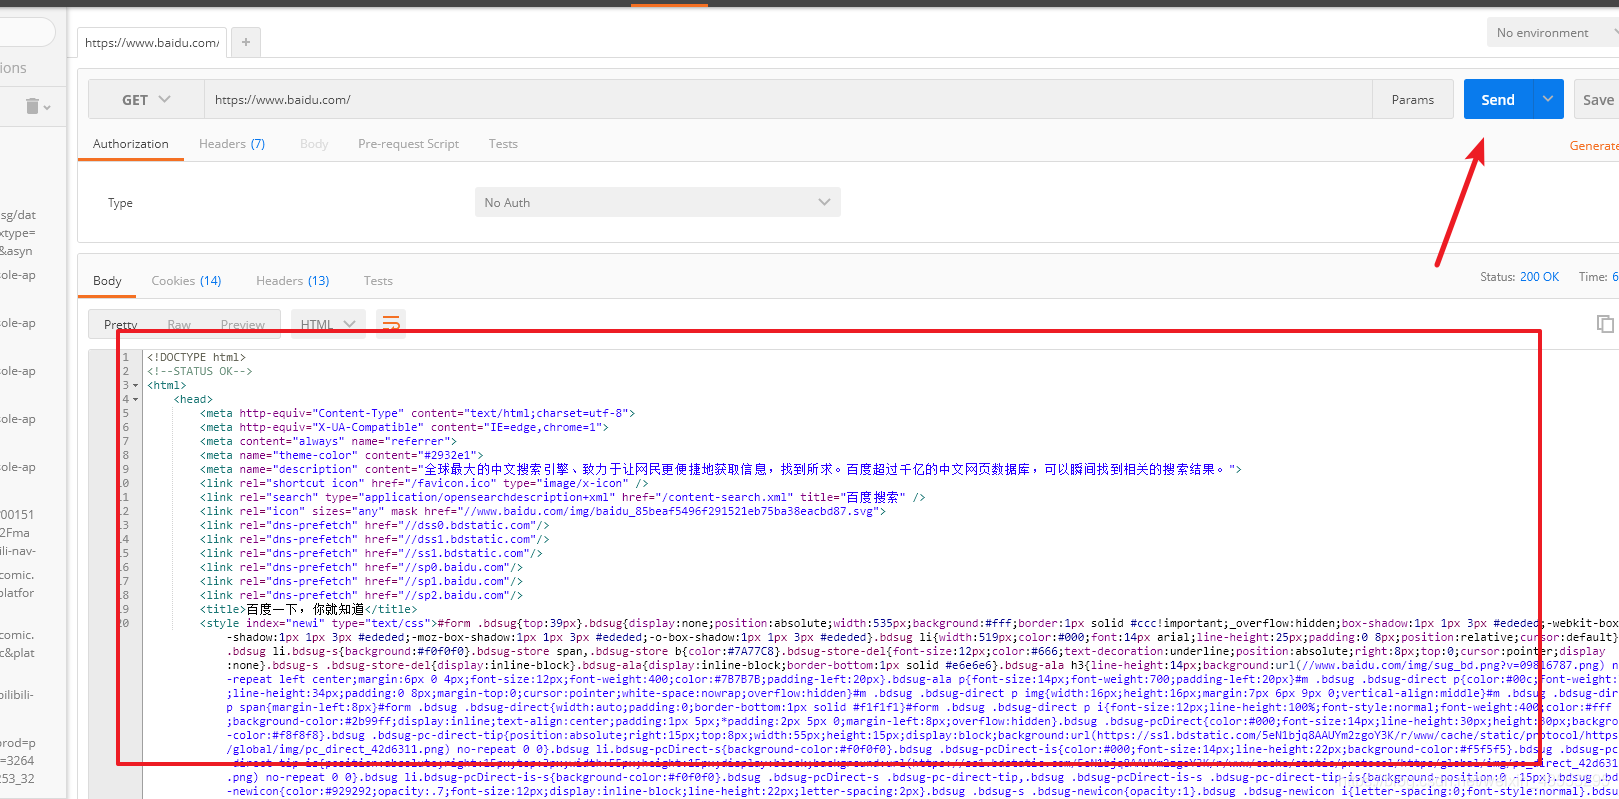The height and width of the screenshot is (799, 1619).
Task: Click the sidebar search field
Action: pyautogui.click(x=28, y=32)
